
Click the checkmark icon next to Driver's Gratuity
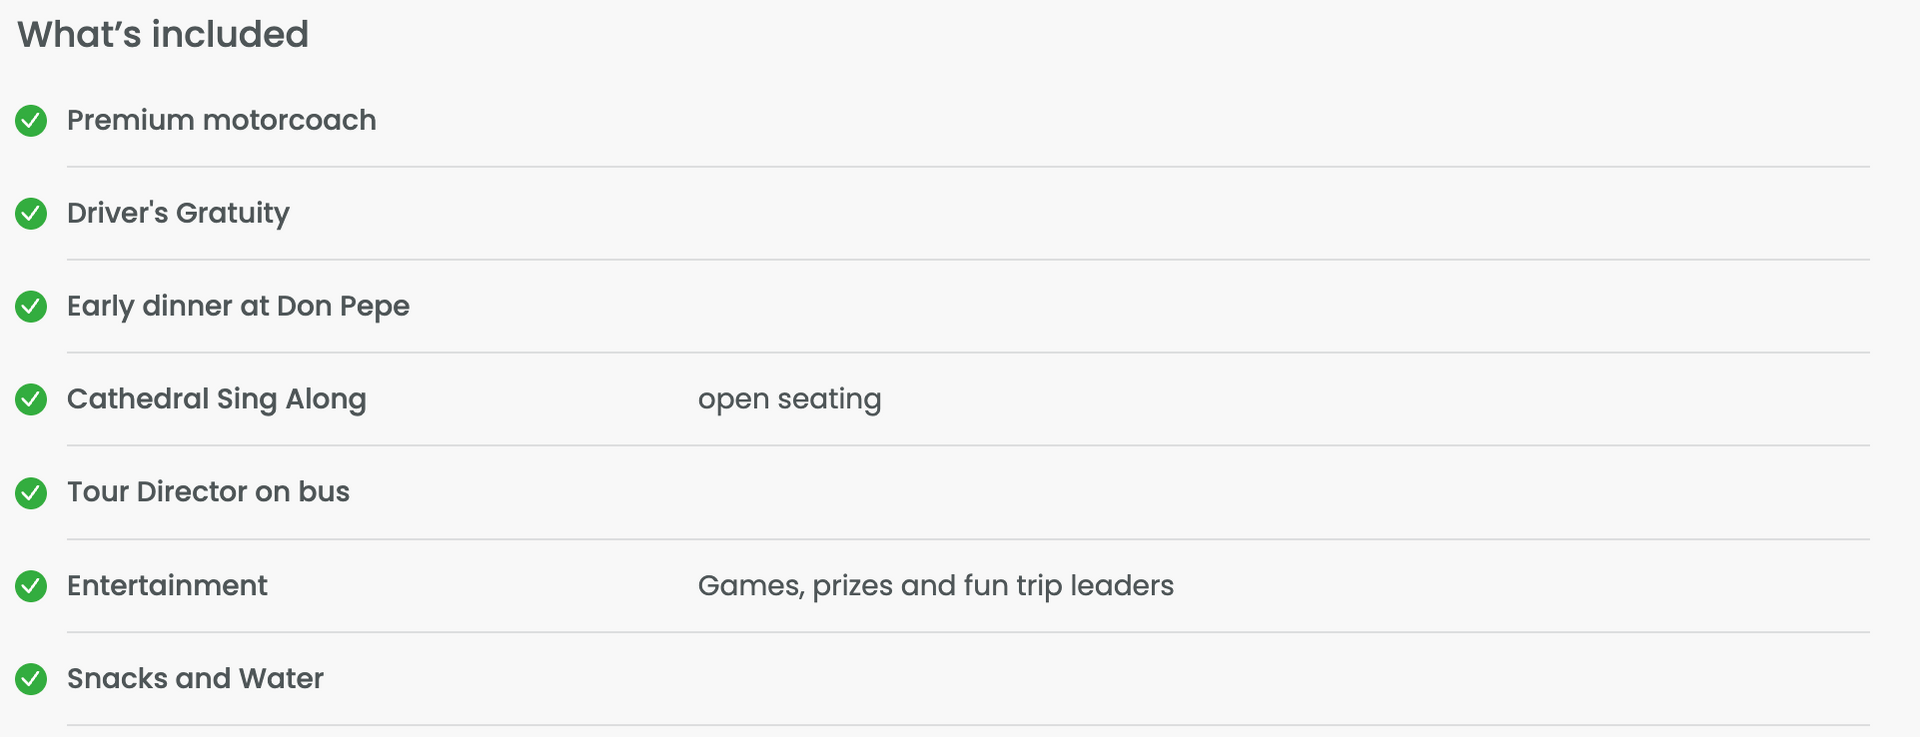31,214
